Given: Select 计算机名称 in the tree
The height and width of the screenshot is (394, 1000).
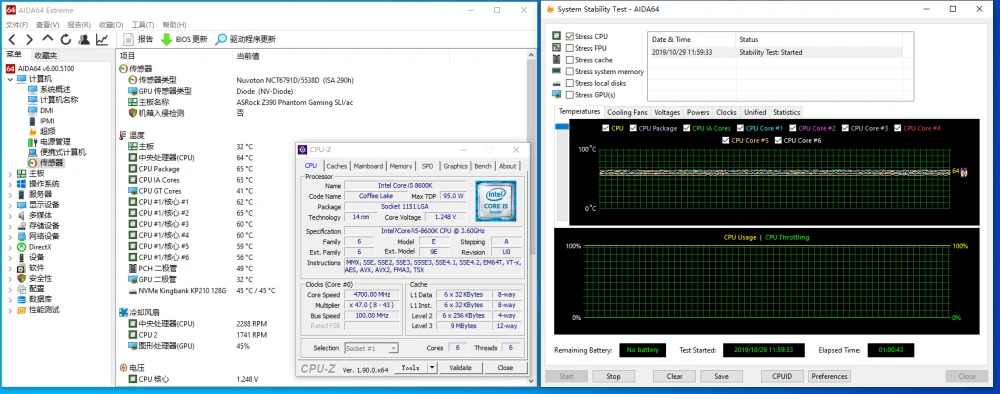Looking at the screenshot, I should (x=53, y=100).
